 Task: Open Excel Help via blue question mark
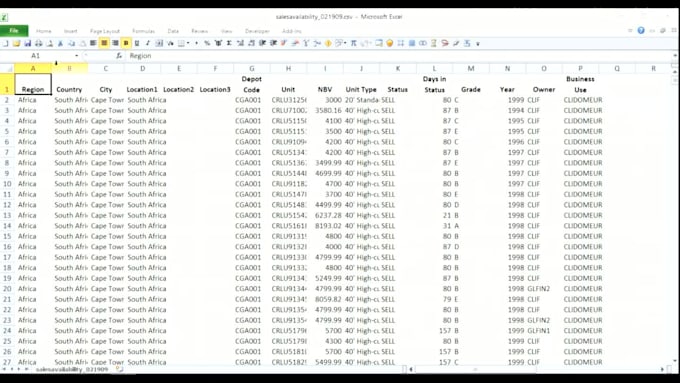641,30
